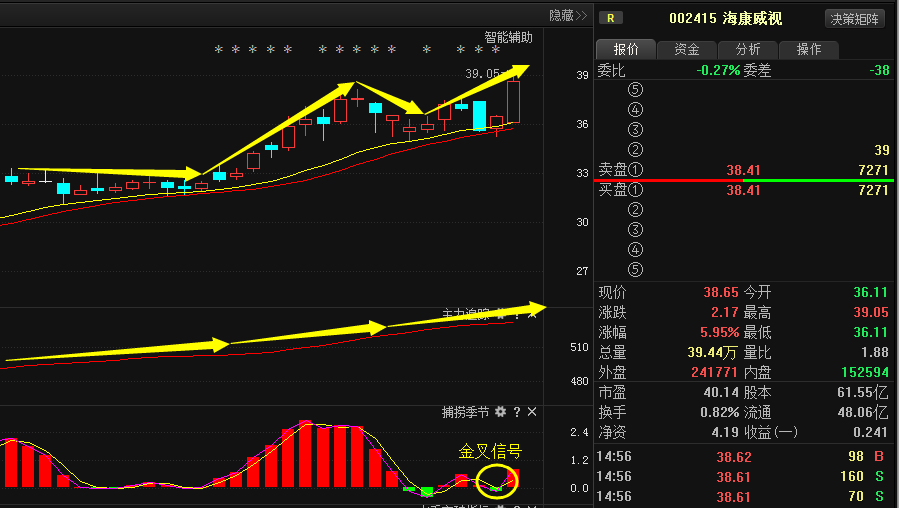Go to the 操作 tab
899x508 pixels.
(x=809, y=50)
